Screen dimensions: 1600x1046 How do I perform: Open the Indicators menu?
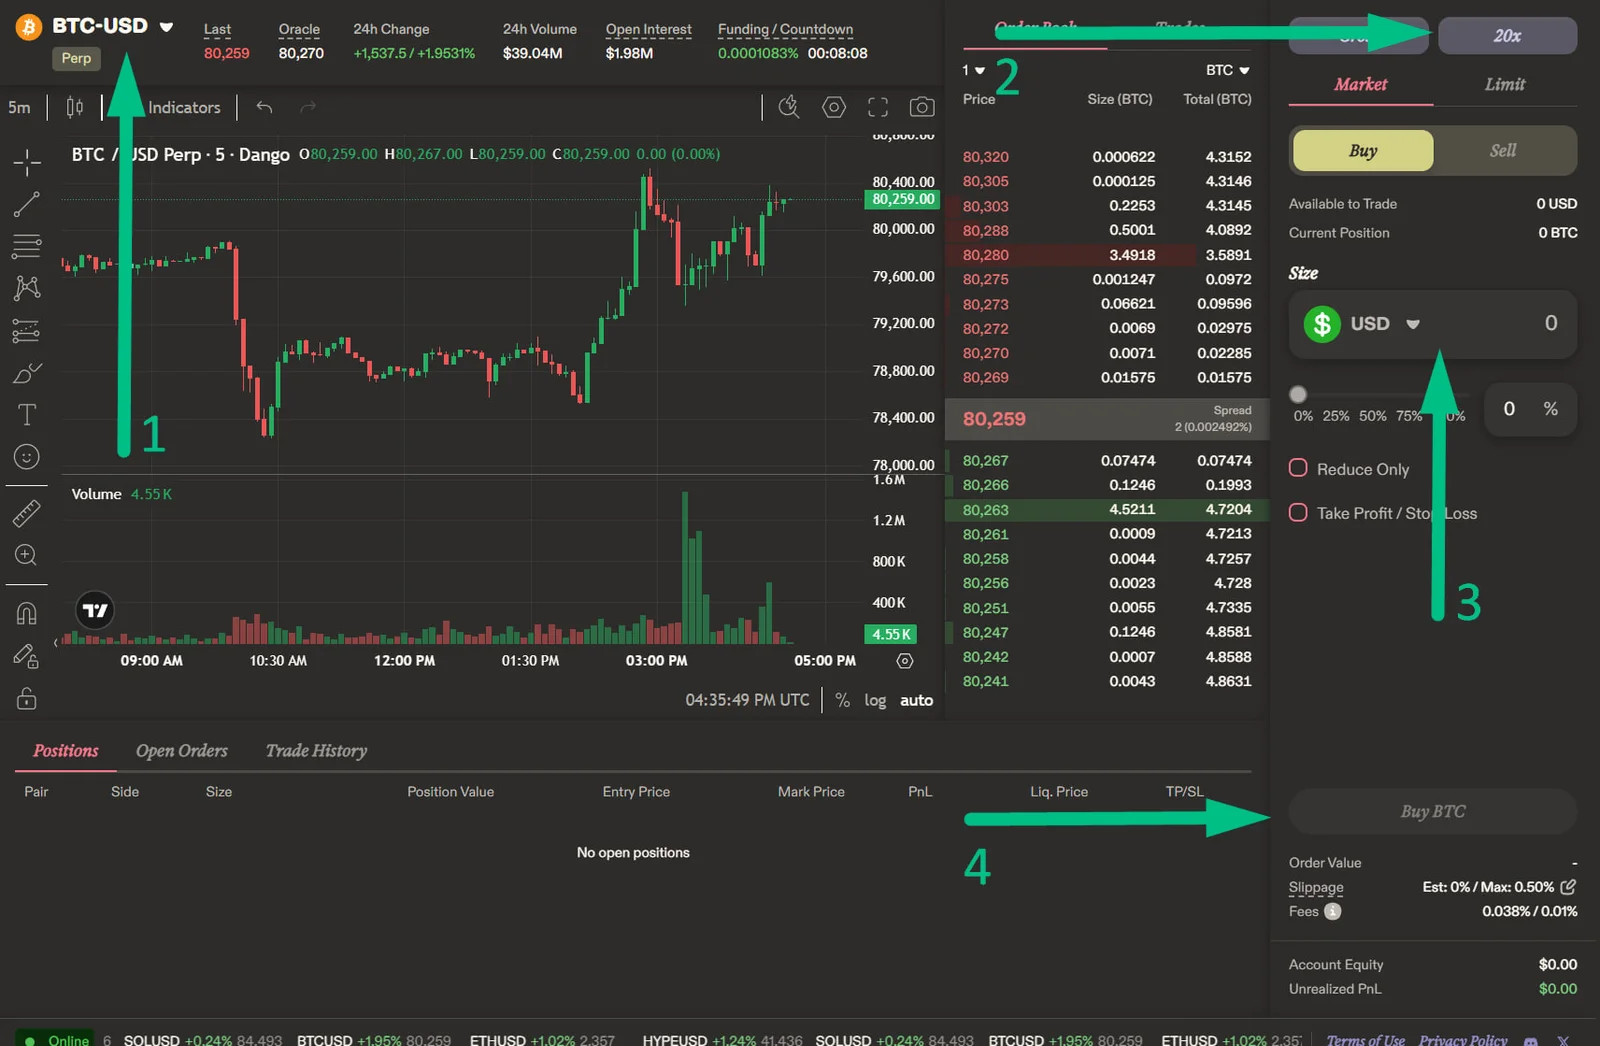pos(184,107)
